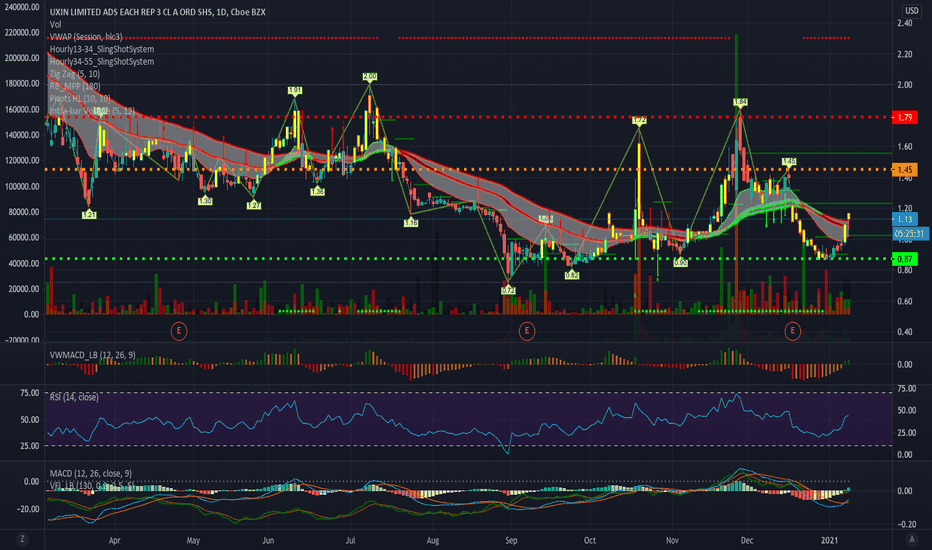Click the Z timezone button at bottom left
This screenshot has width=932, height=550.
tap(23, 539)
